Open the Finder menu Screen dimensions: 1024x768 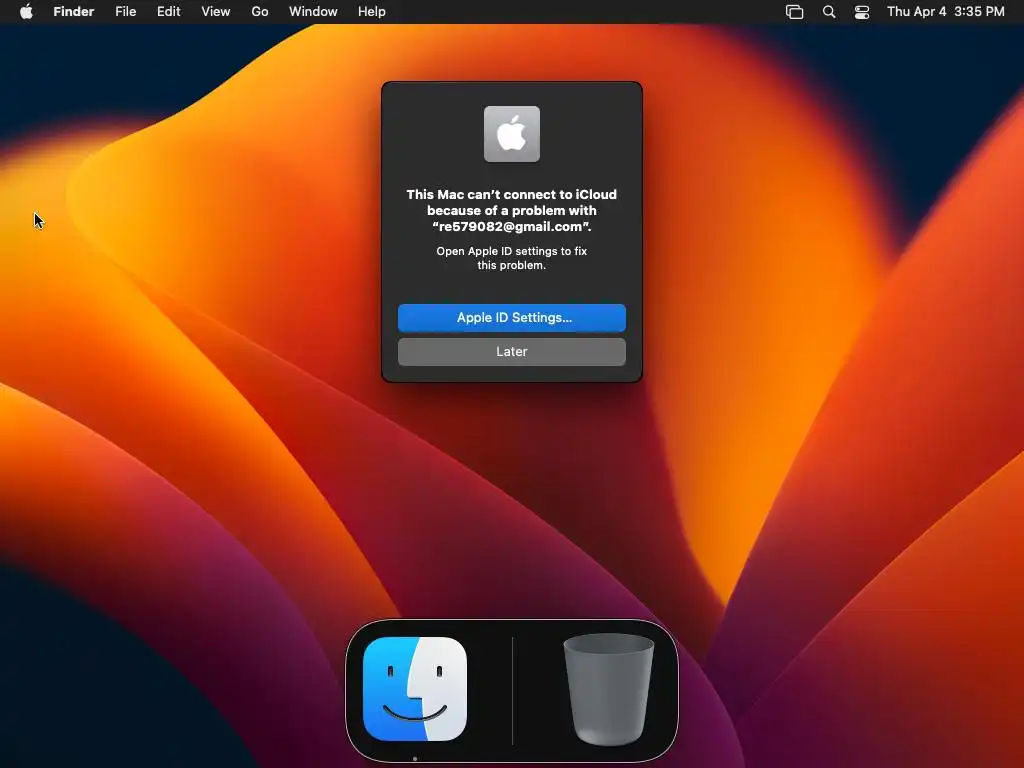click(x=74, y=12)
